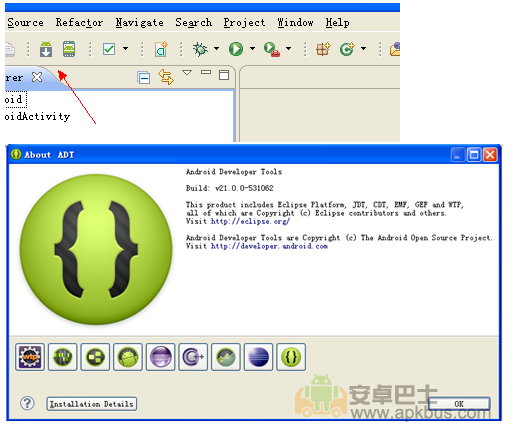Open the Android SDK Manager toolbar icon
514x437 pixels.
[46, 49]
